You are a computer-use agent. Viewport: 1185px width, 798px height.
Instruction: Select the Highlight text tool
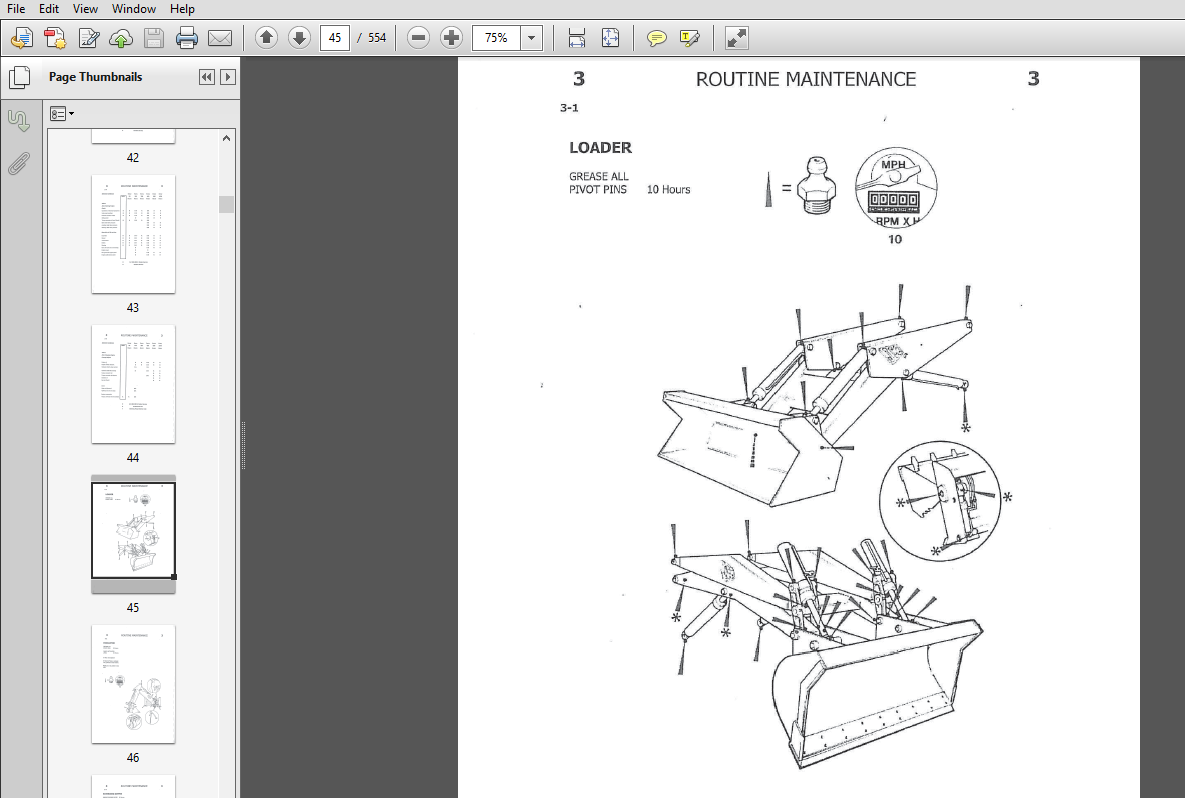click(x=689, y=38)
